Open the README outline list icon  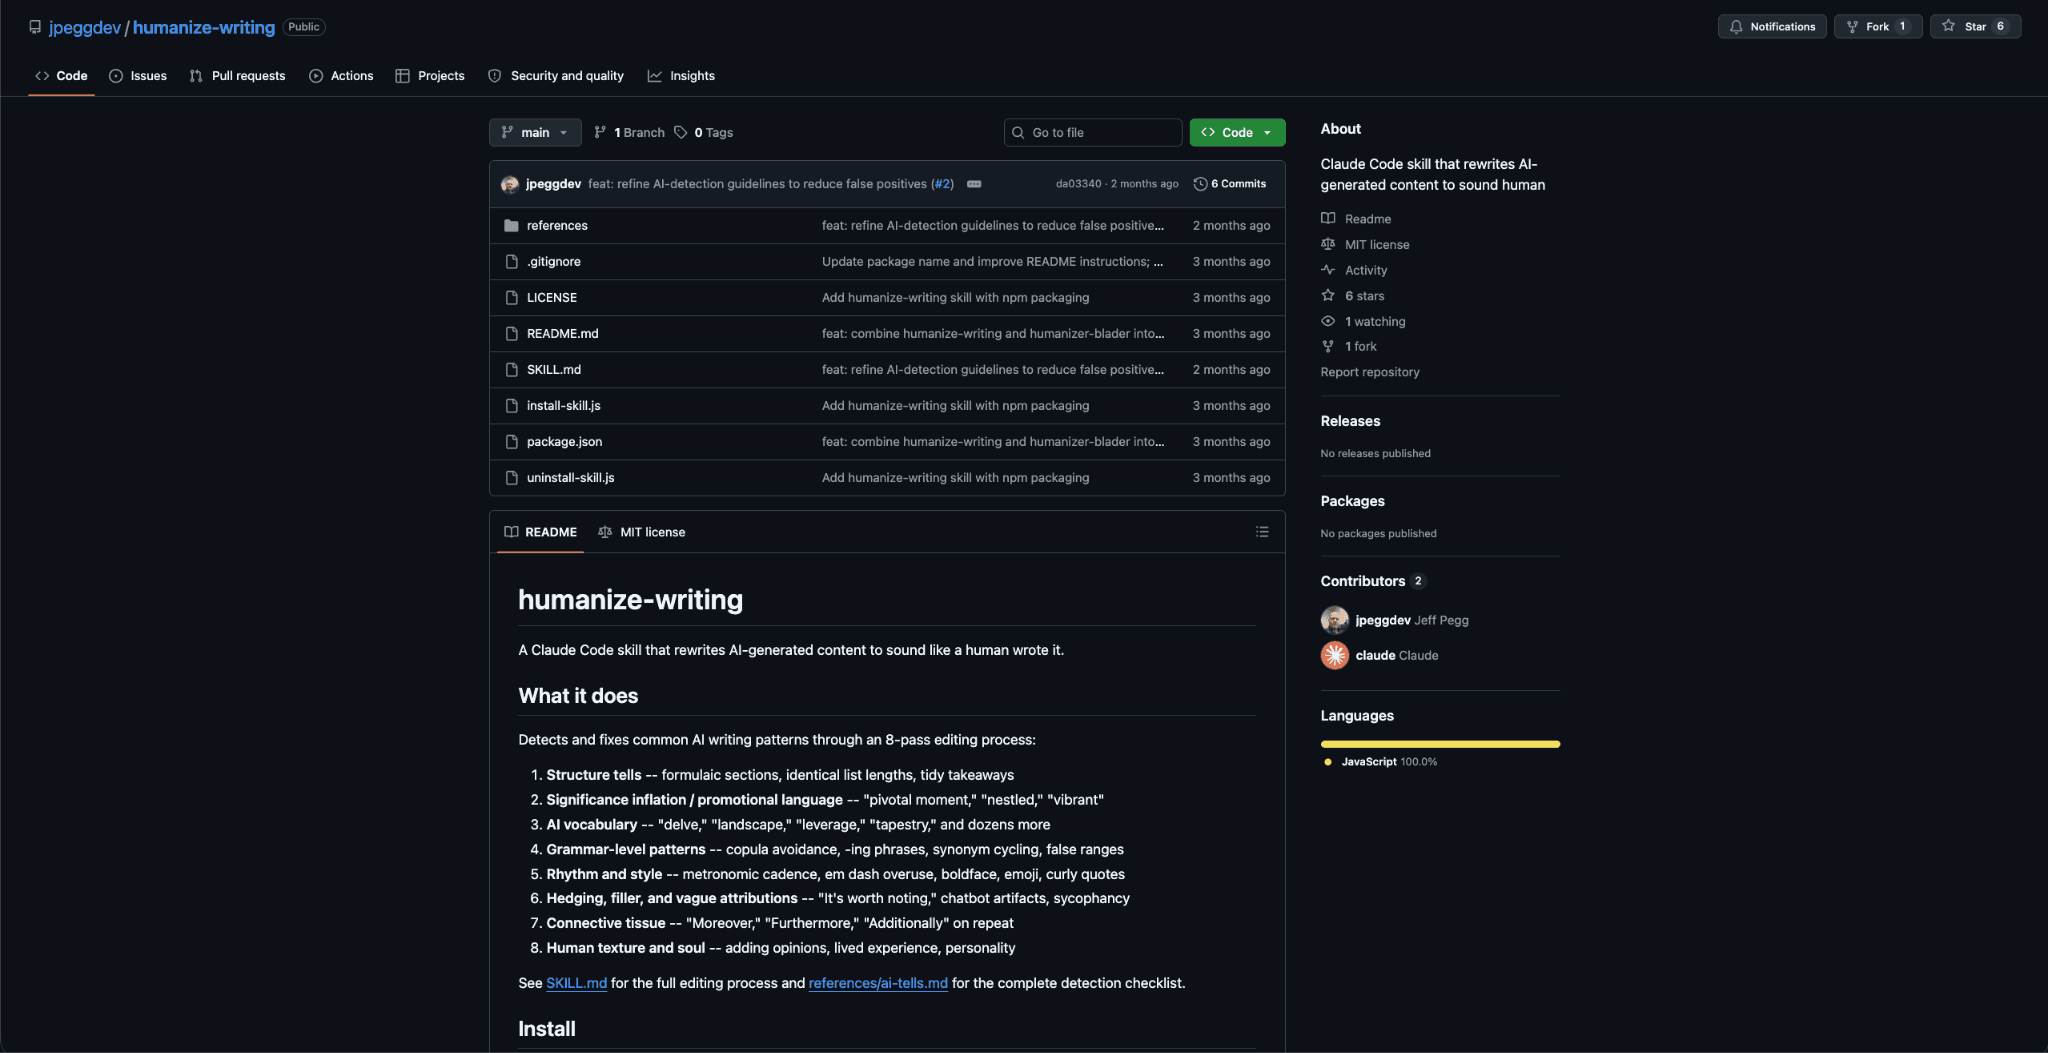1262,532
